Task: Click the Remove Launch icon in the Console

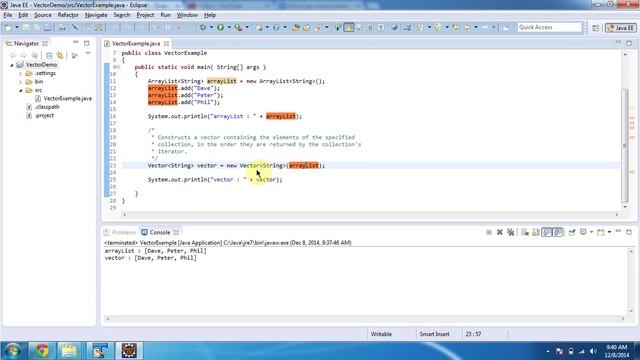Action: click(x=500, y=232)
